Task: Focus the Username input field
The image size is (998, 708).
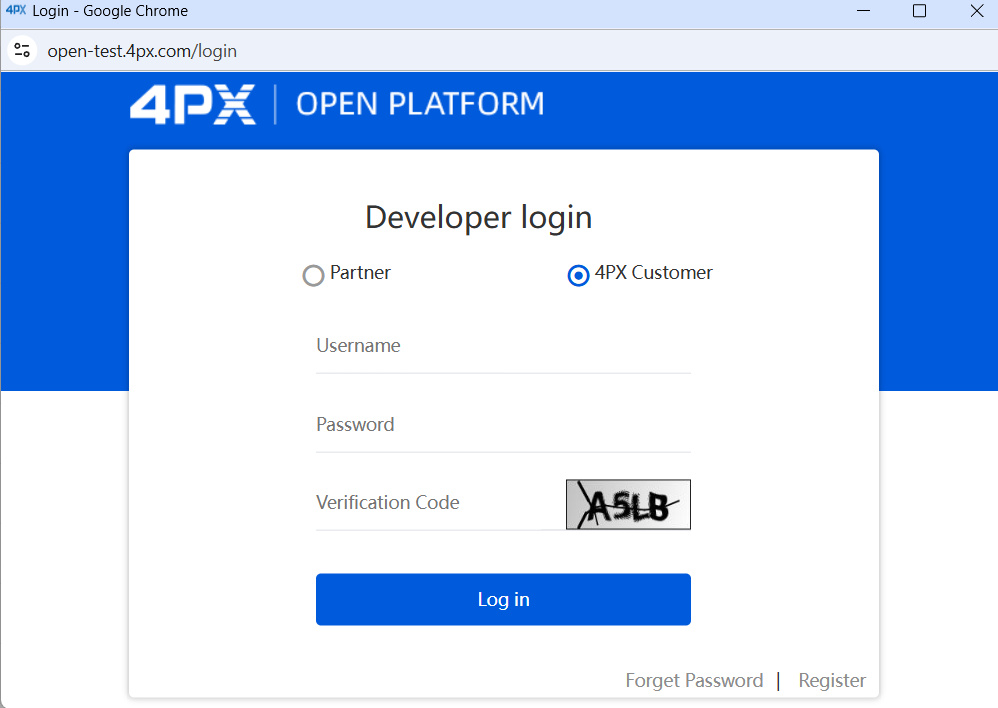Action: tap(503, 346)
